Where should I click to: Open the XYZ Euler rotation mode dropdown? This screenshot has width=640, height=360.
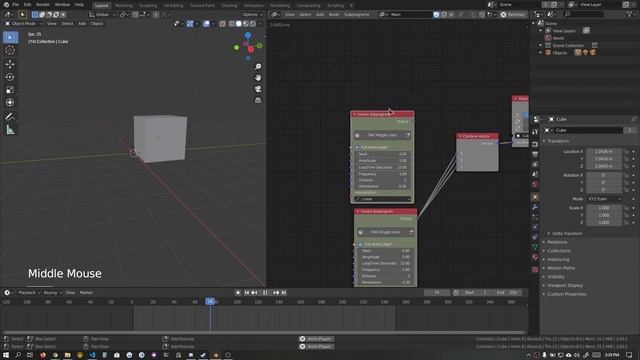(604, 199)
